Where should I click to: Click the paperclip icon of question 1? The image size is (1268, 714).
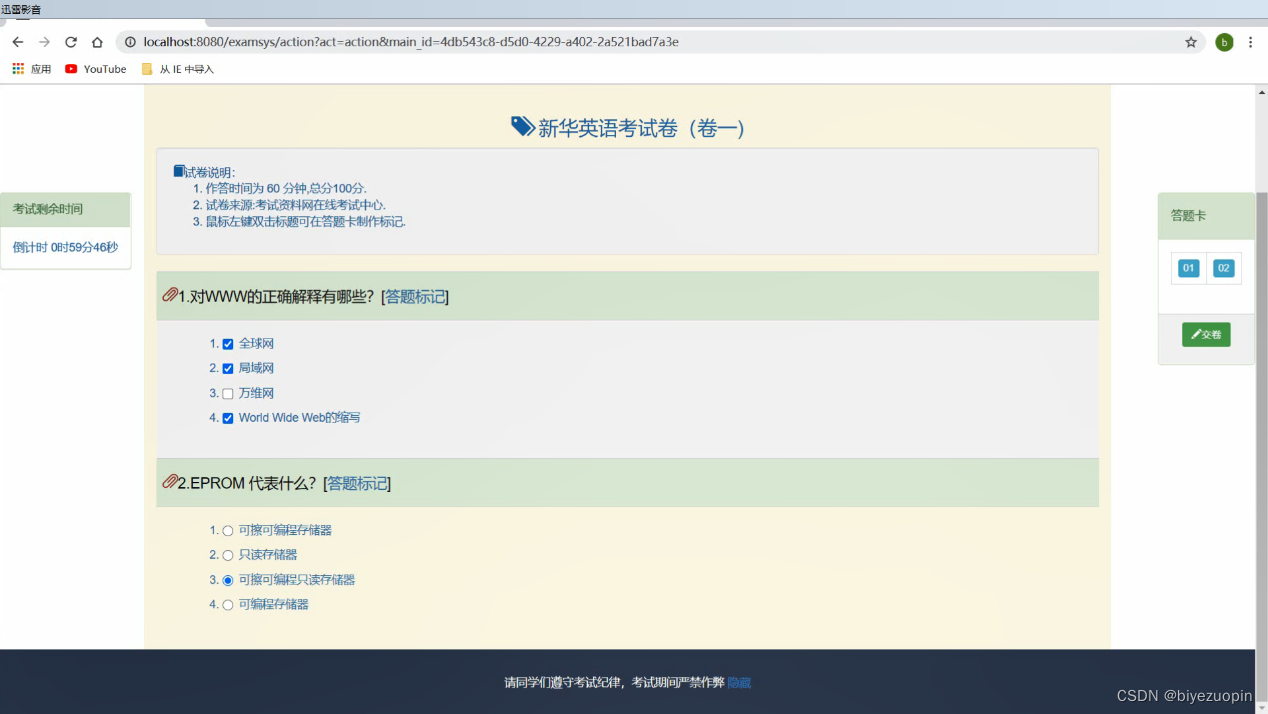170,295
